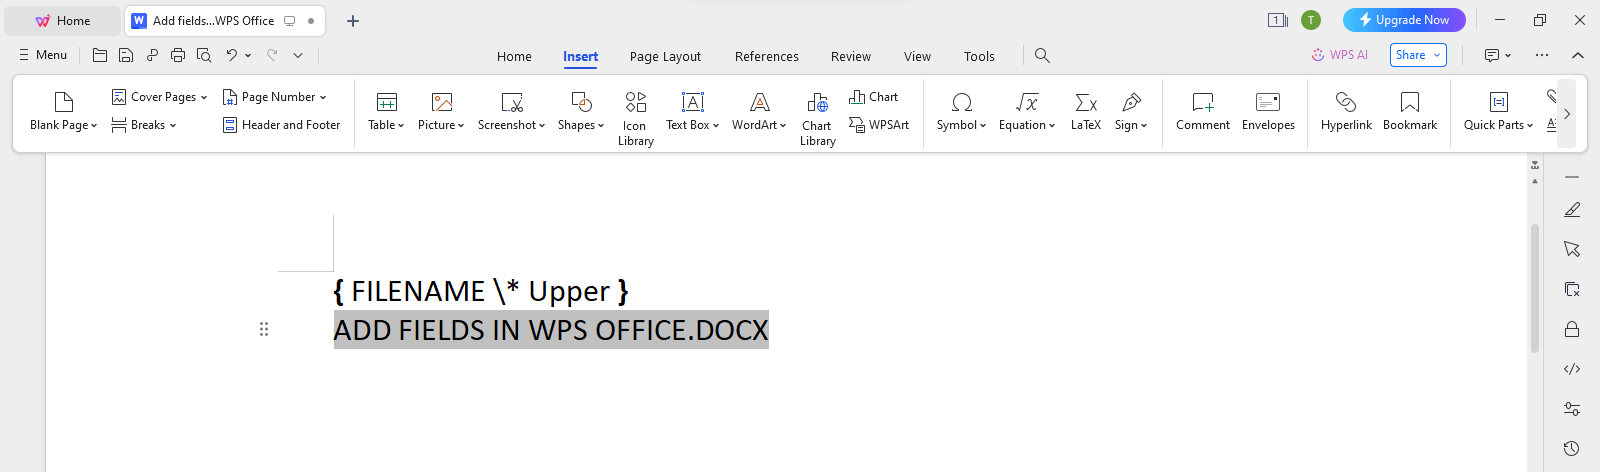Switch to the WPS Home tab

coord(62,20)
